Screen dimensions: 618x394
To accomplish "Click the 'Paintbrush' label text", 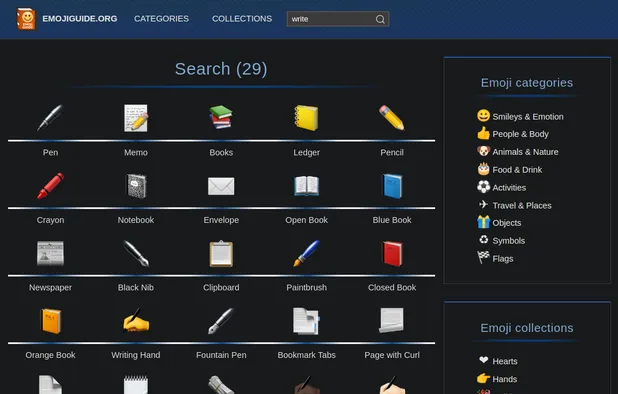I will tap(306, 288).
